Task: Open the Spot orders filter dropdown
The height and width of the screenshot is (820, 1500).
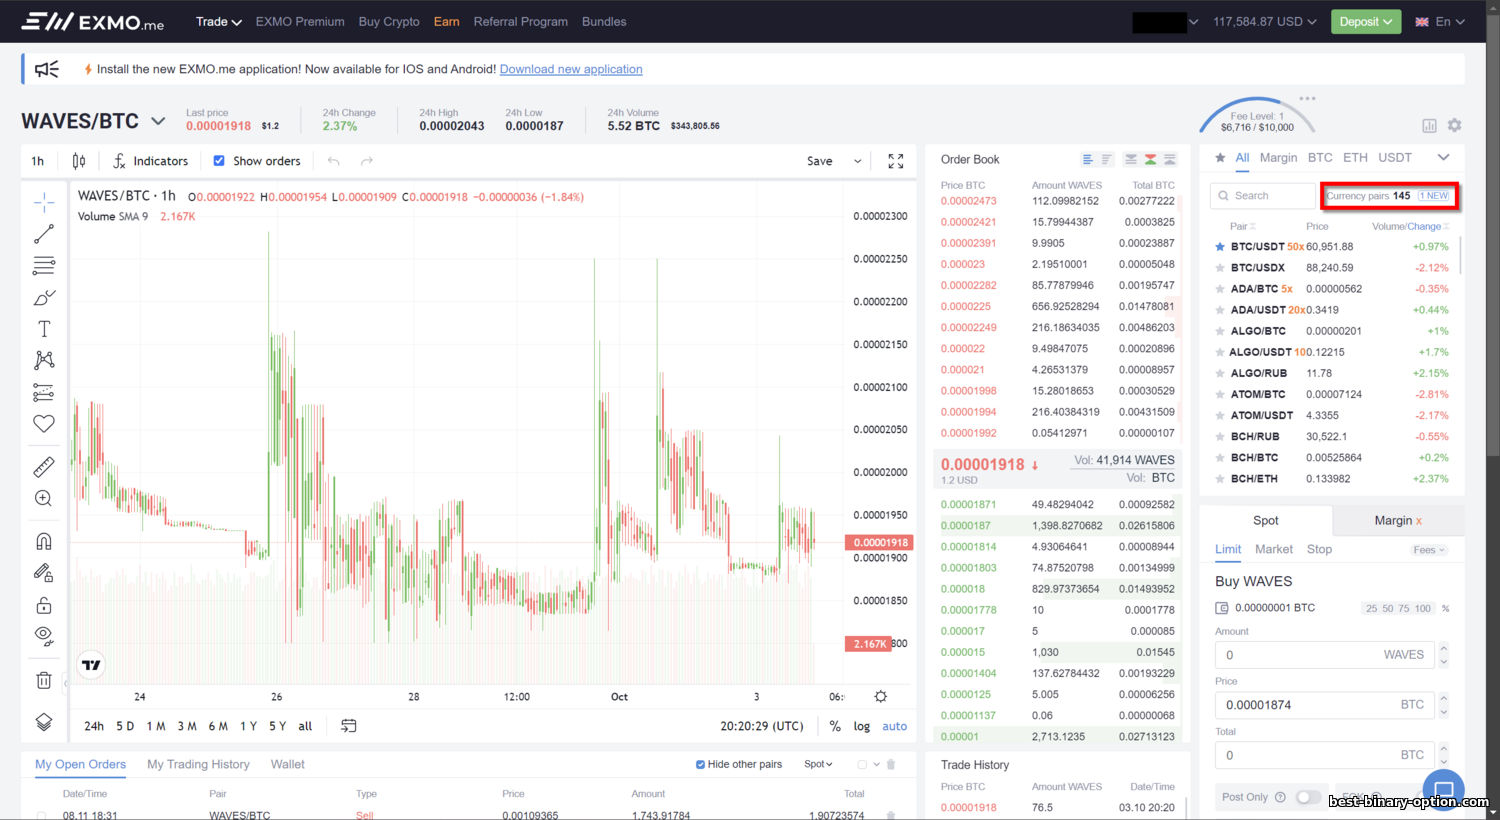Action: (818, 764)
